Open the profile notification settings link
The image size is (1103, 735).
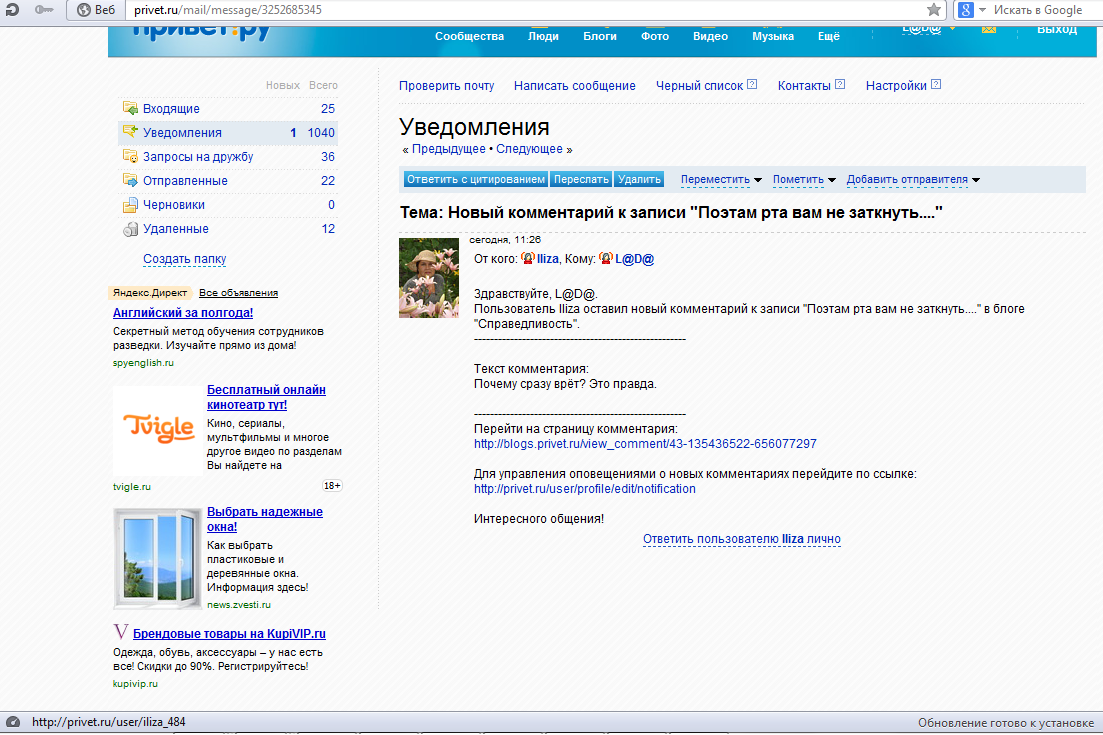click(x=585, y=489)
